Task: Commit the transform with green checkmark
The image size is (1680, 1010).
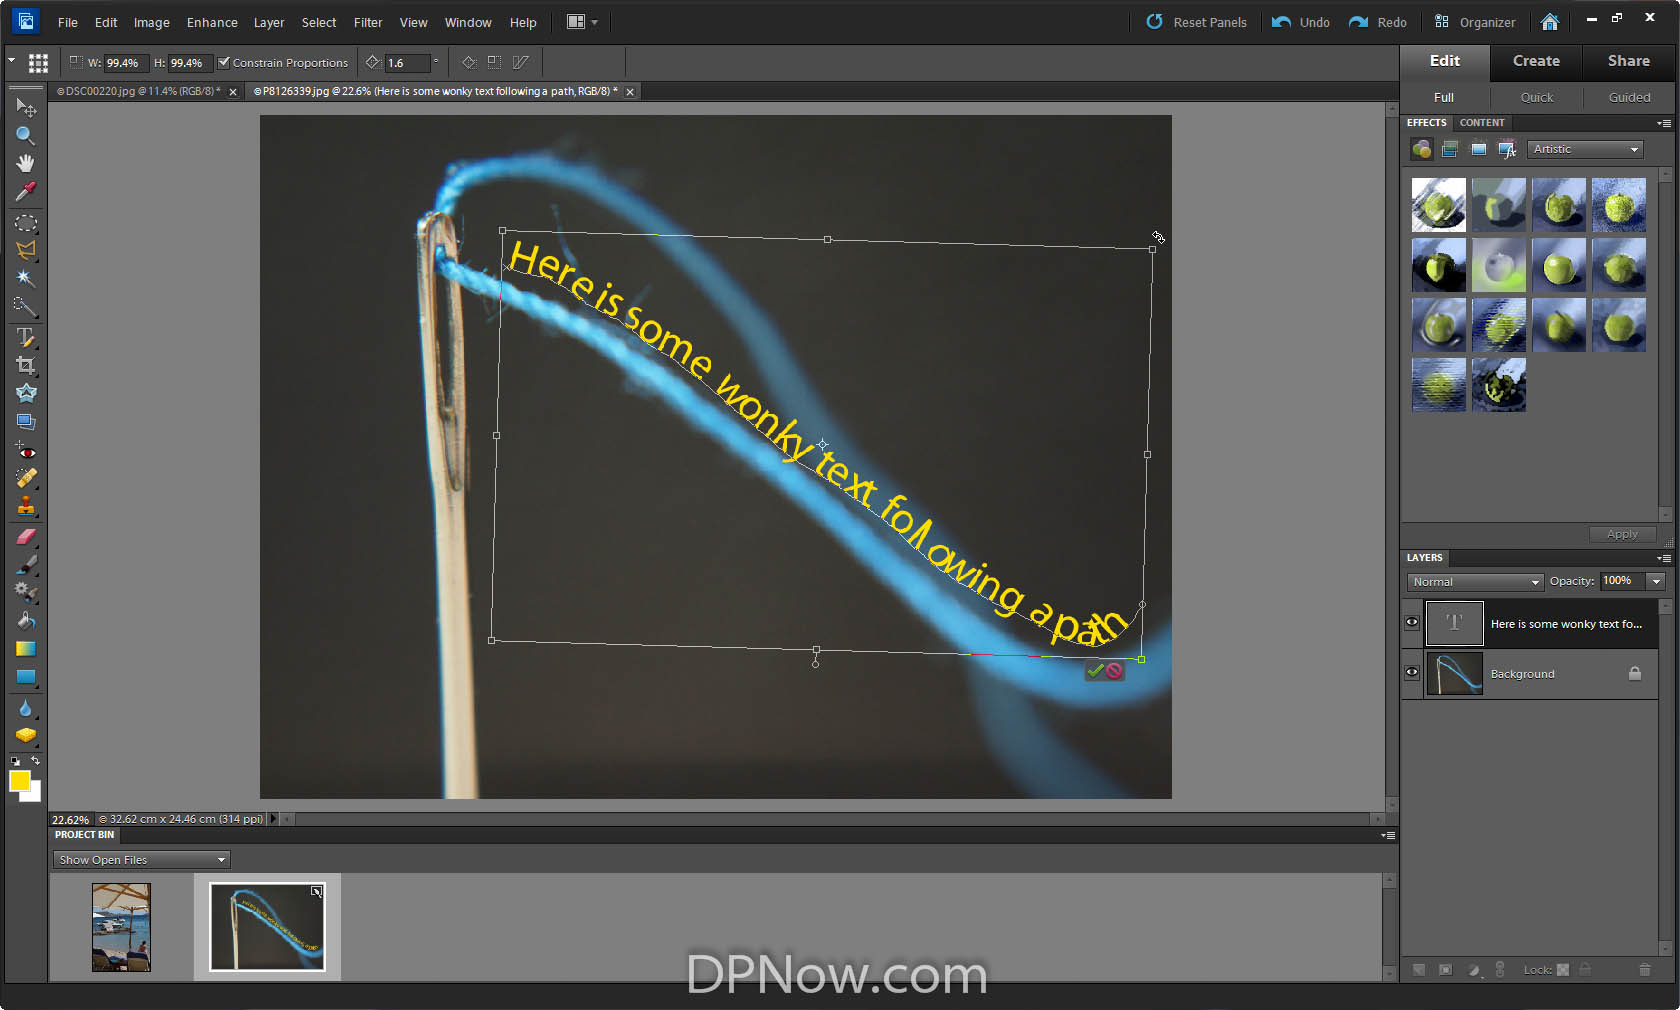Action: tap(1096, 671)
